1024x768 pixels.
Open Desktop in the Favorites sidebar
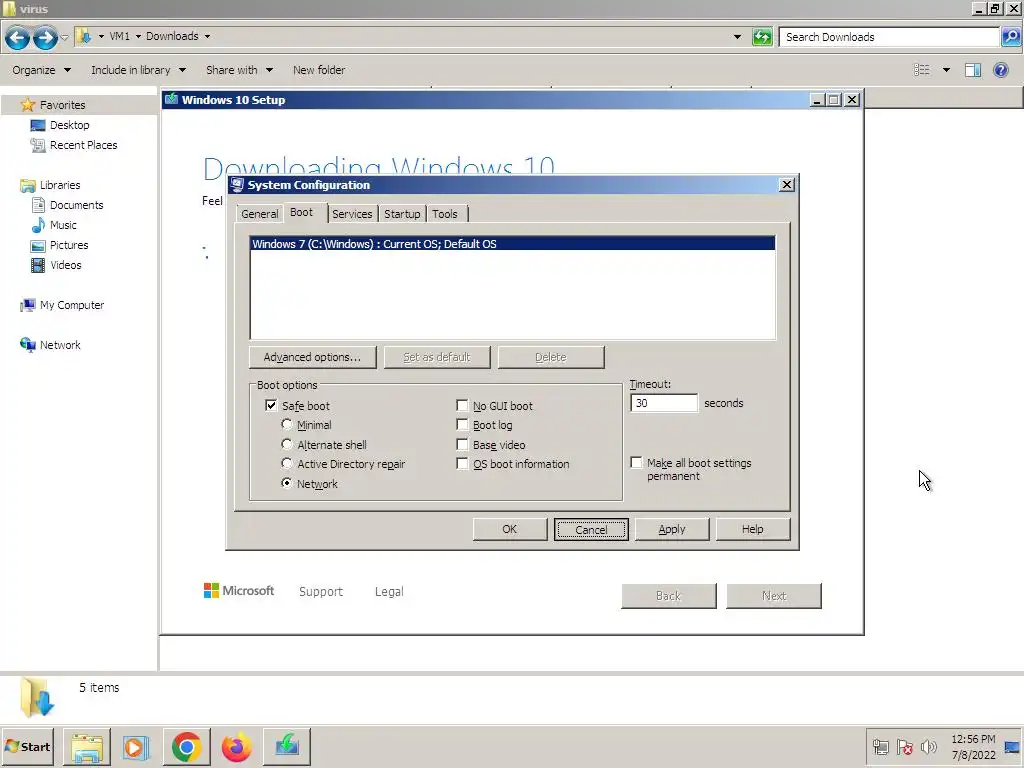69,125
